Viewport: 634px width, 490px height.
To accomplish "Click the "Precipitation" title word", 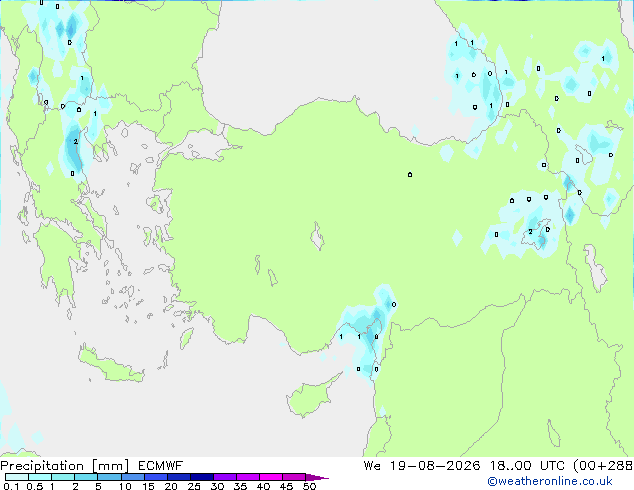I will click(42, 466).
